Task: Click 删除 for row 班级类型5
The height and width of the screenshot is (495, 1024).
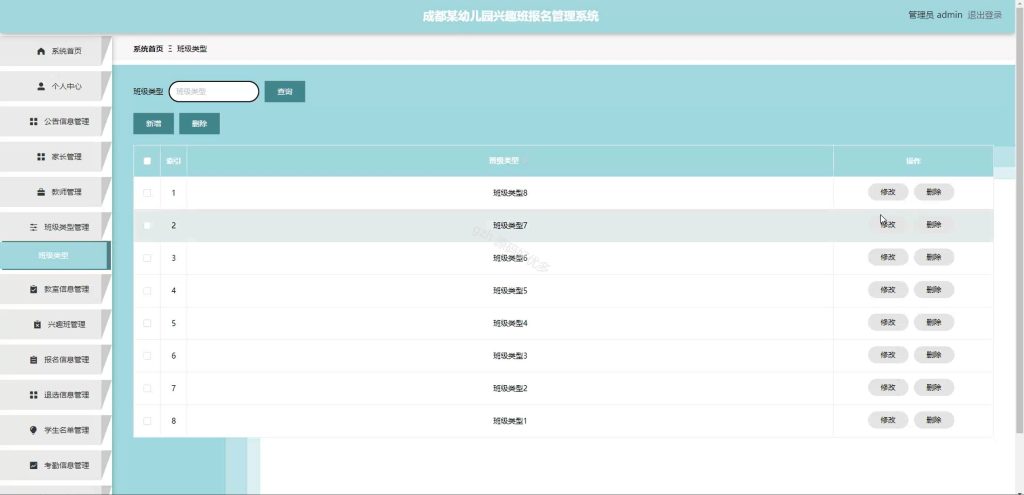Action: [x=934, y=290]
